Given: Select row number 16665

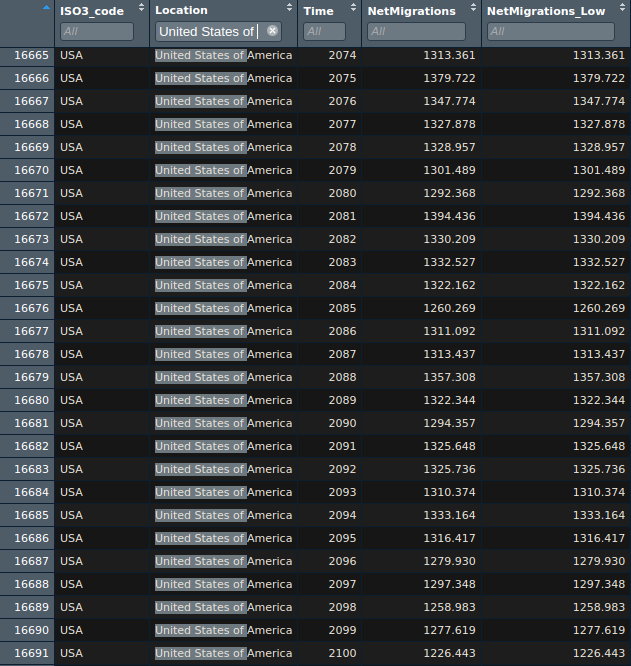Looking at the screenshot, I should coord(30,55).
